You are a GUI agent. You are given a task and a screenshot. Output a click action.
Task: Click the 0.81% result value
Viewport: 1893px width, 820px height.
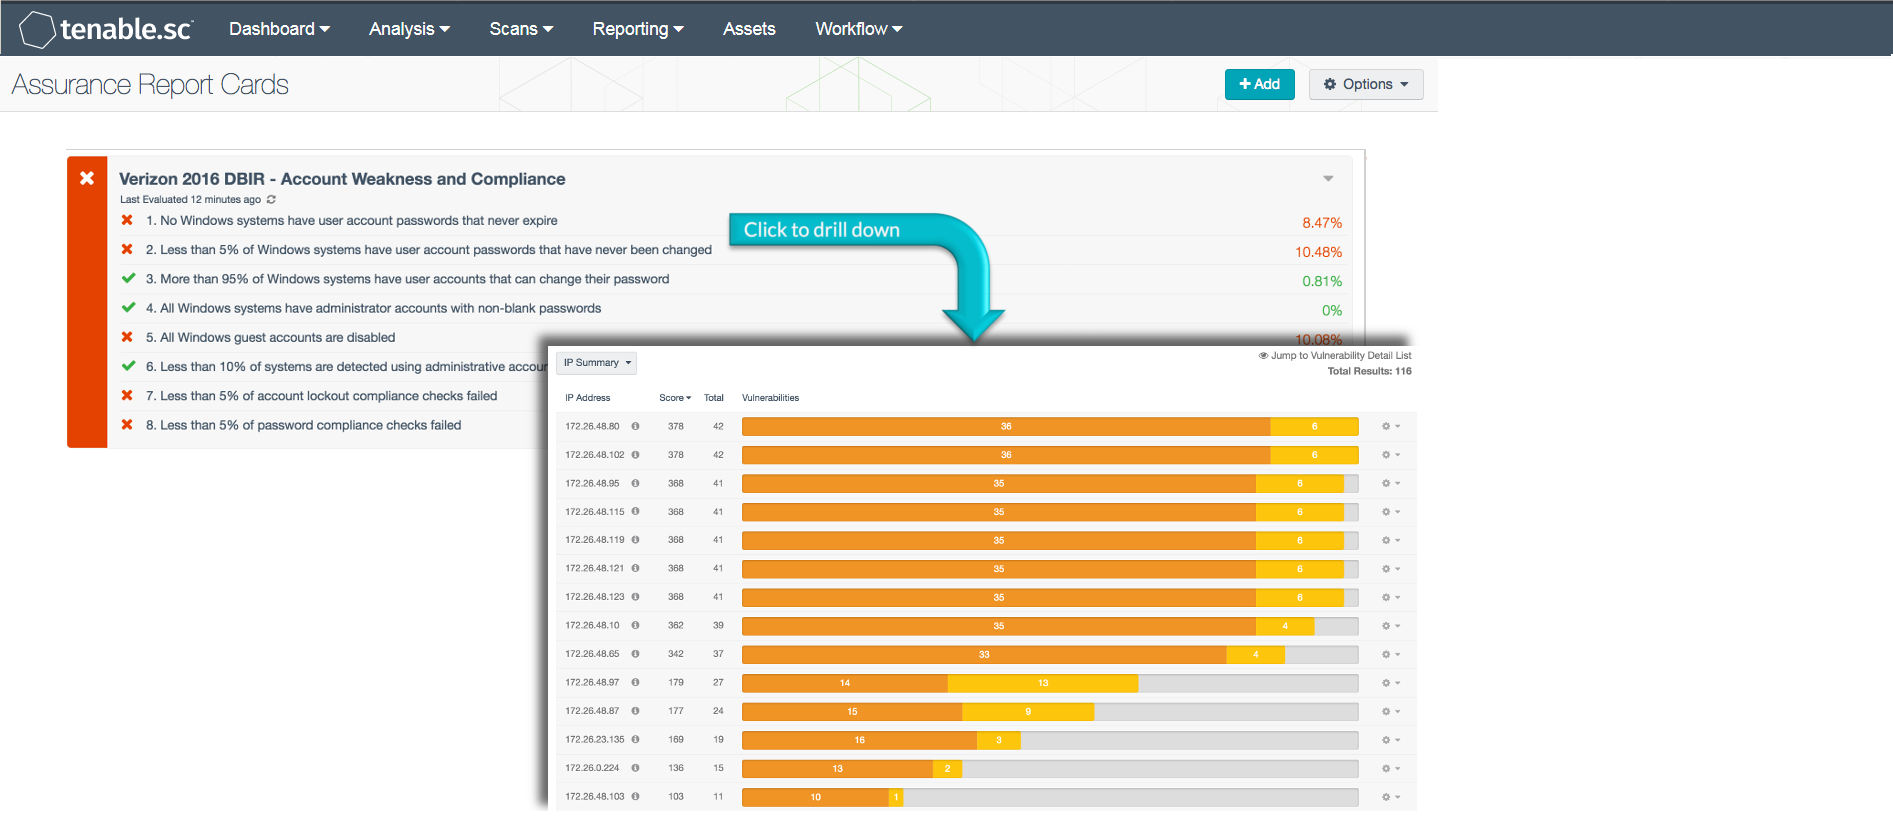[x=1322, y=281]
